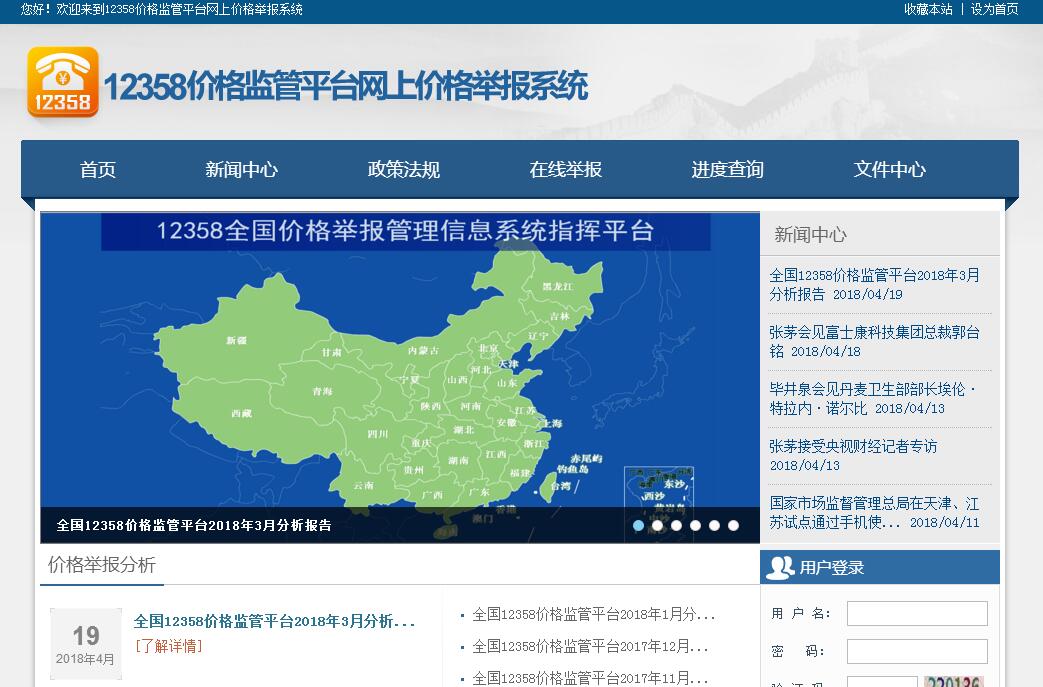Open the 政策法规 navigation item

(403, 170)
